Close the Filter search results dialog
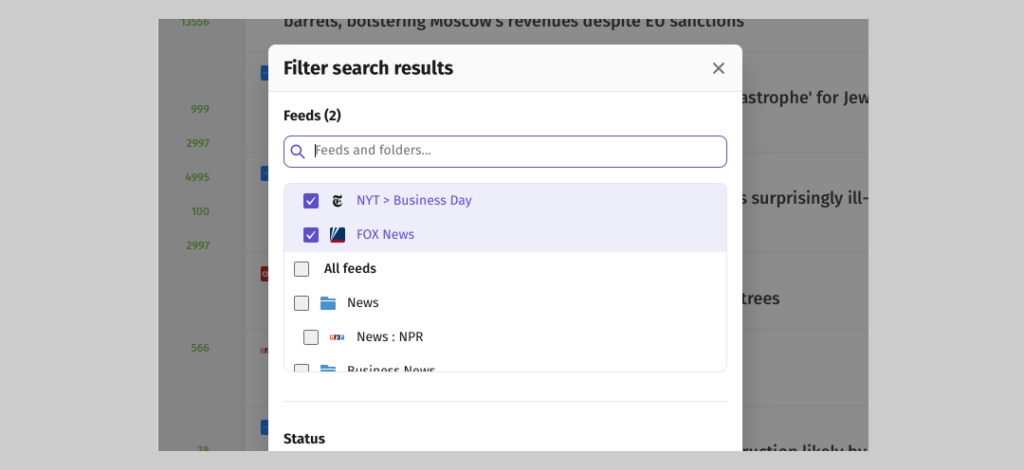1024x470 pixels. coord(718,69)
